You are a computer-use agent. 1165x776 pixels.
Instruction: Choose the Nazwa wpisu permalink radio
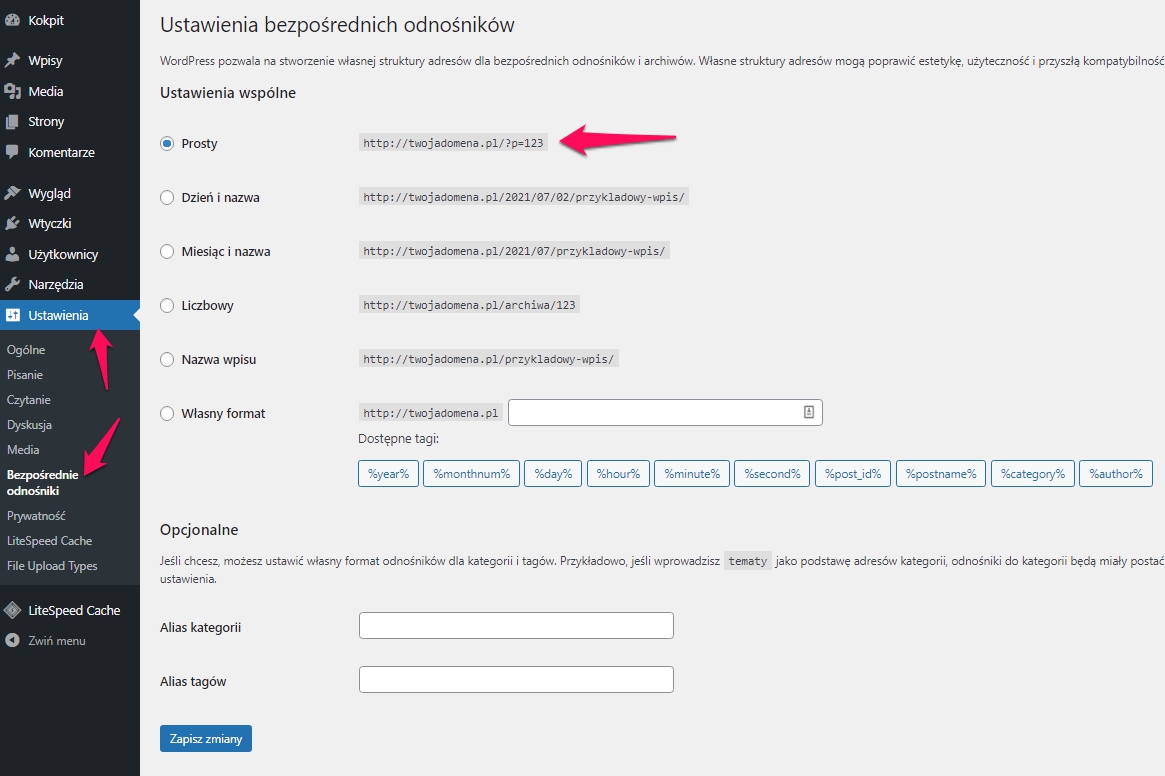(x=167, y=360)
